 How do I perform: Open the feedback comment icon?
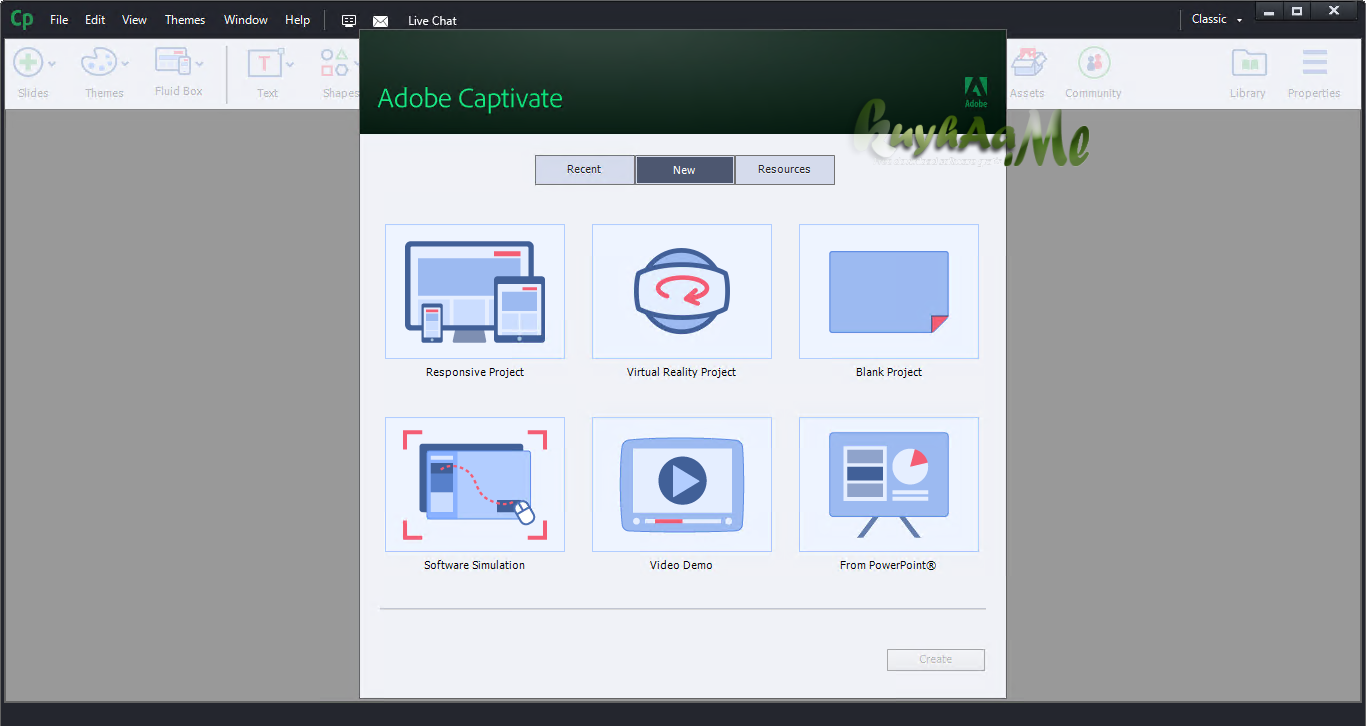coord(349,20)
